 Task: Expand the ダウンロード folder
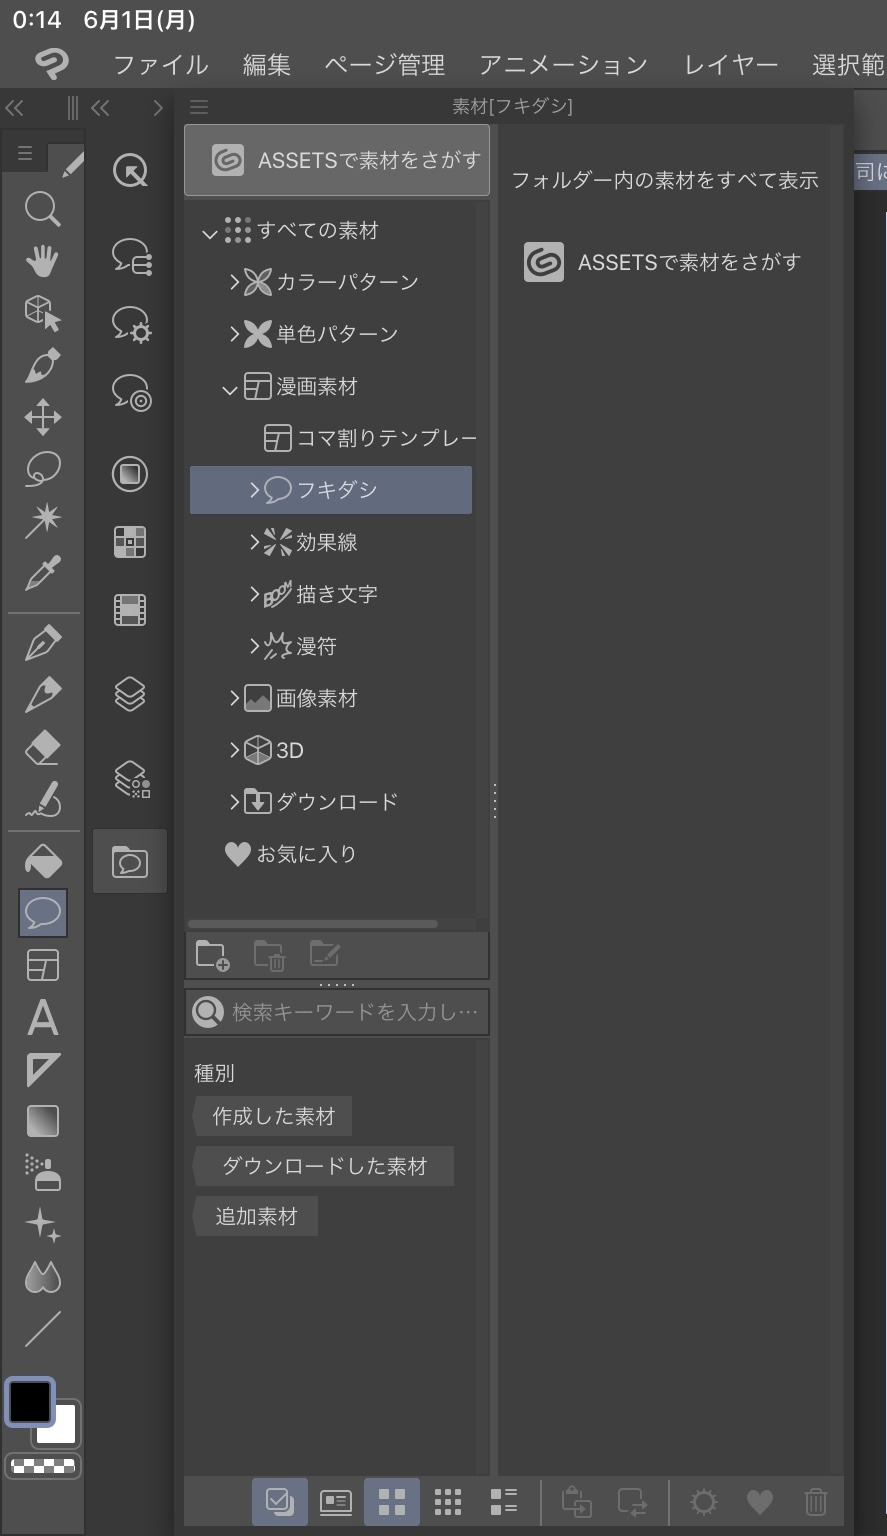pyautogui.click(x=234, y=801)
